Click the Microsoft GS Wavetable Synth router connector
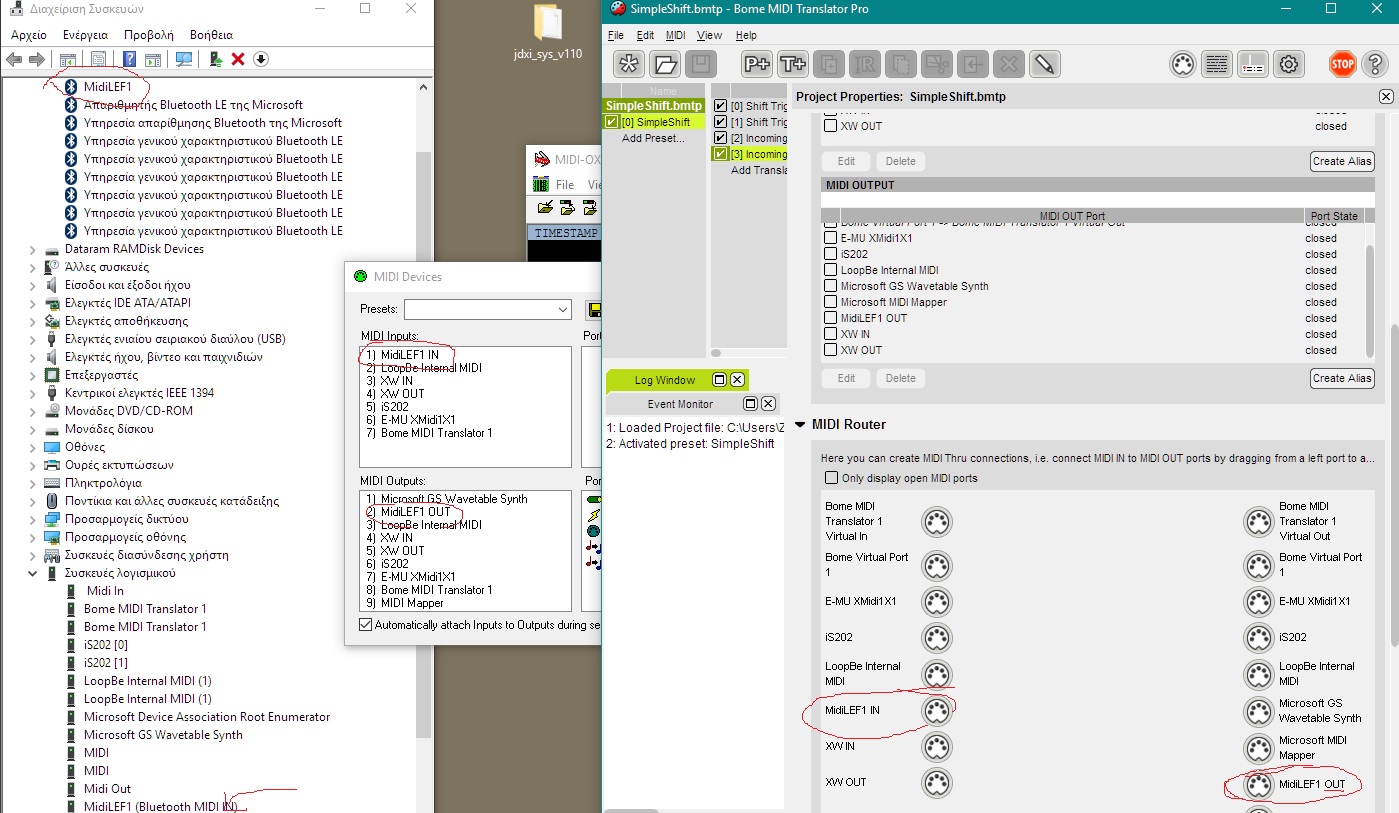The image size is (1399, 813). pyautogui.click(x=1258, y=711)
